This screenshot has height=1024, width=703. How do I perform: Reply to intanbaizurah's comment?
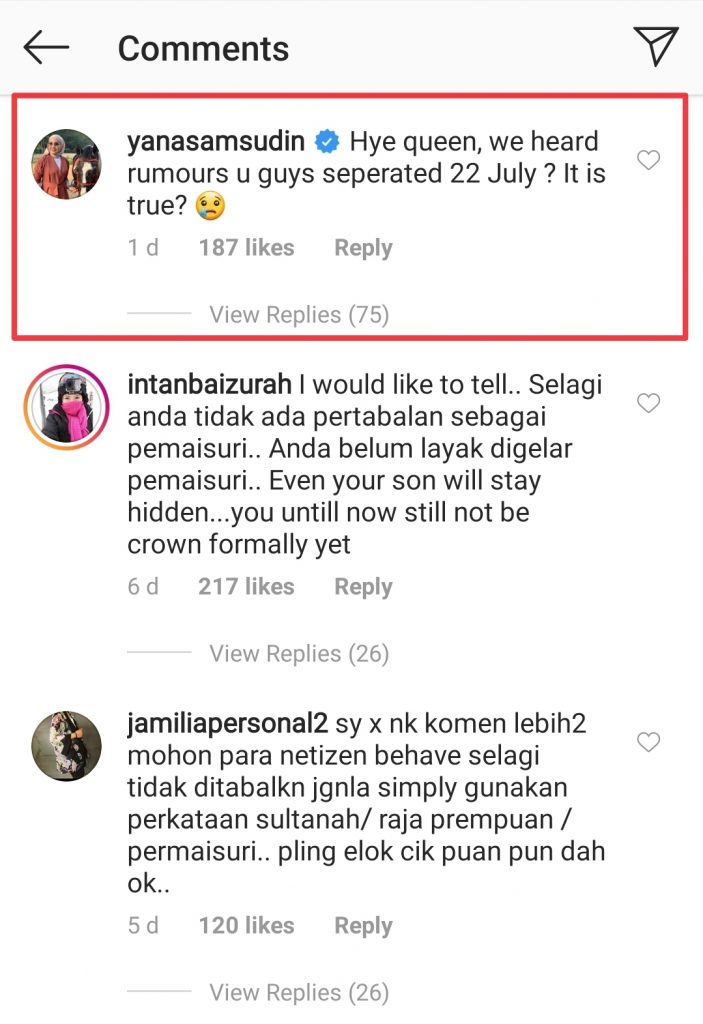pyautogui.click(x=363, y=587)
